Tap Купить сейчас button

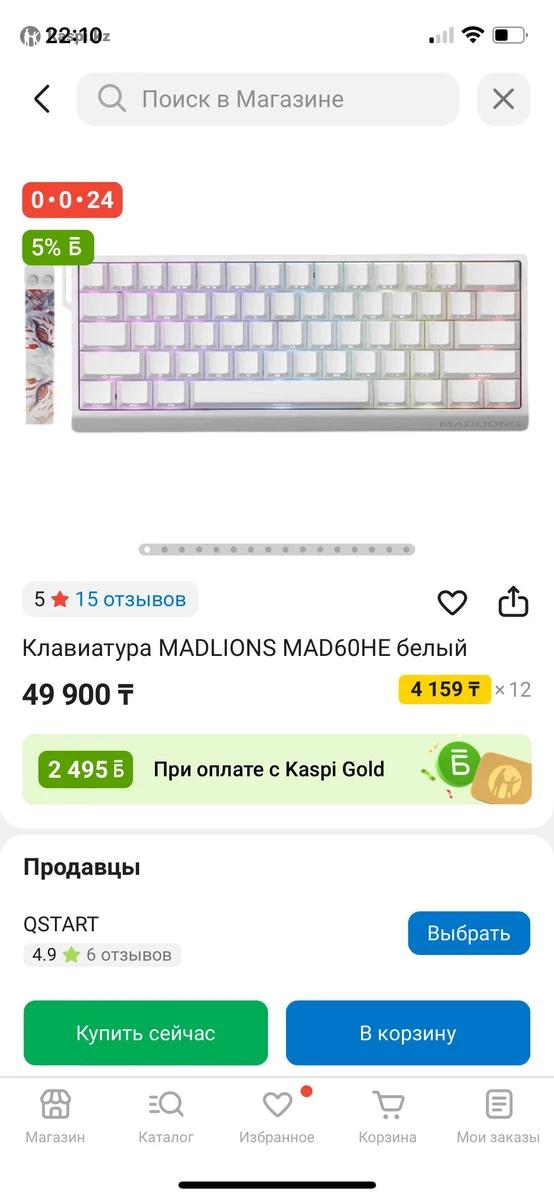click(x=146, y=1033)
